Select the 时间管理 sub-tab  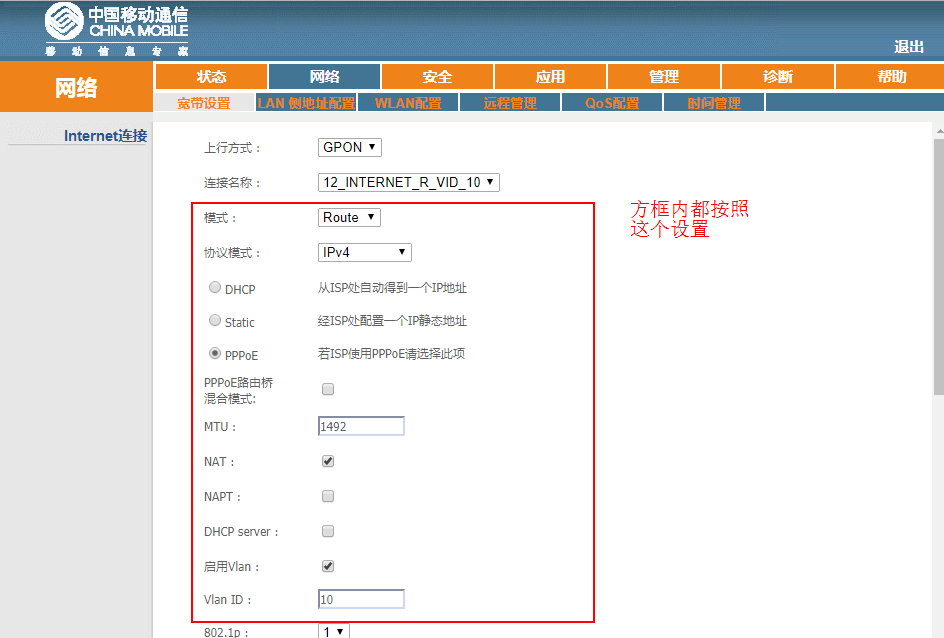coord(714,103)
